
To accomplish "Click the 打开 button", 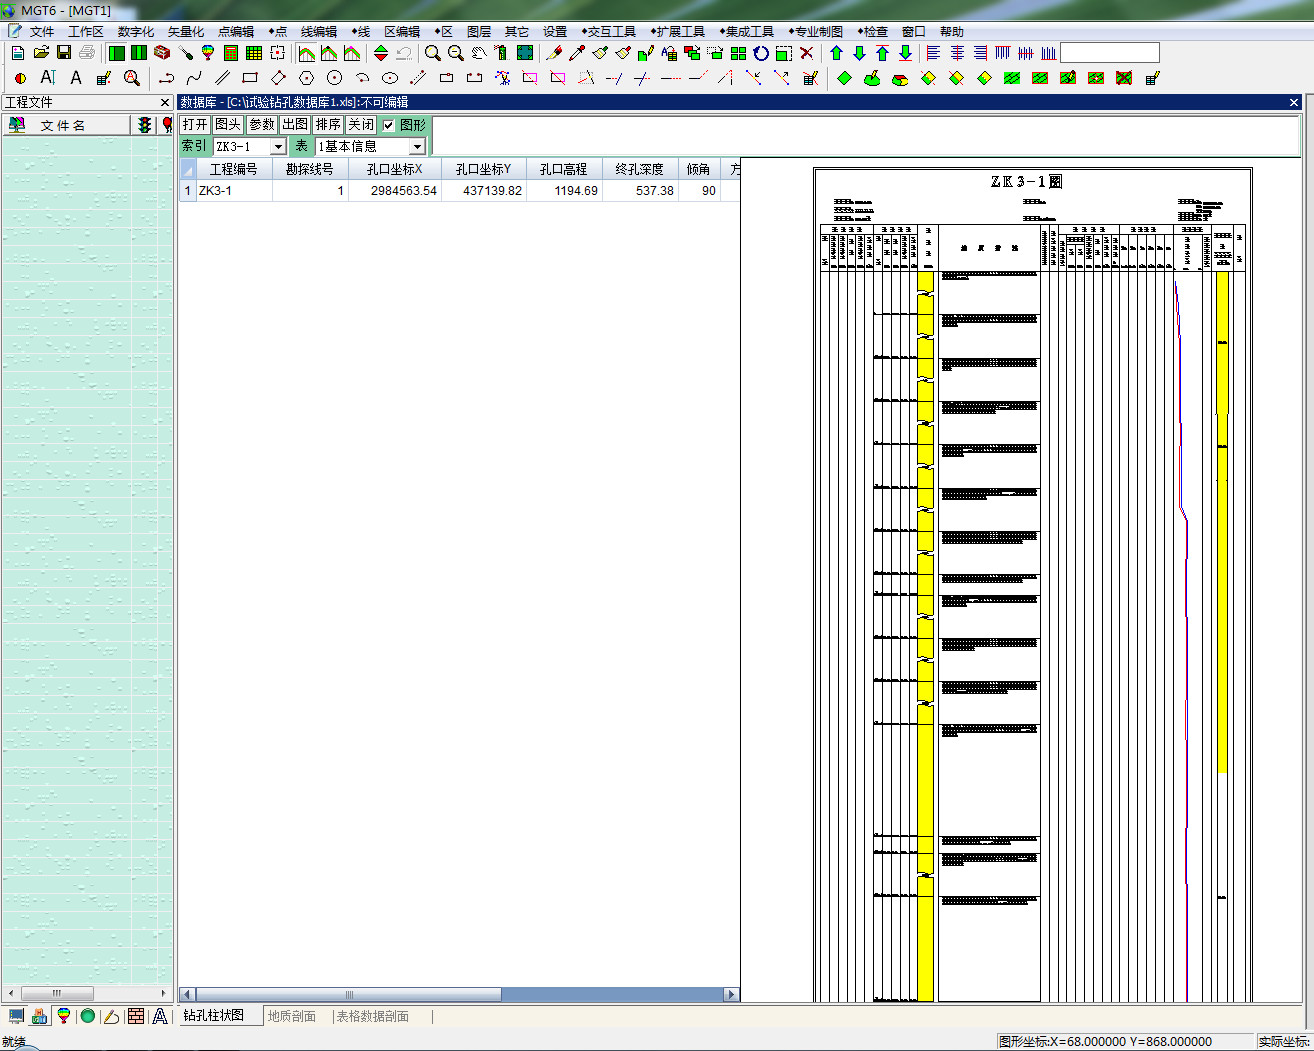I will [195, 125].
